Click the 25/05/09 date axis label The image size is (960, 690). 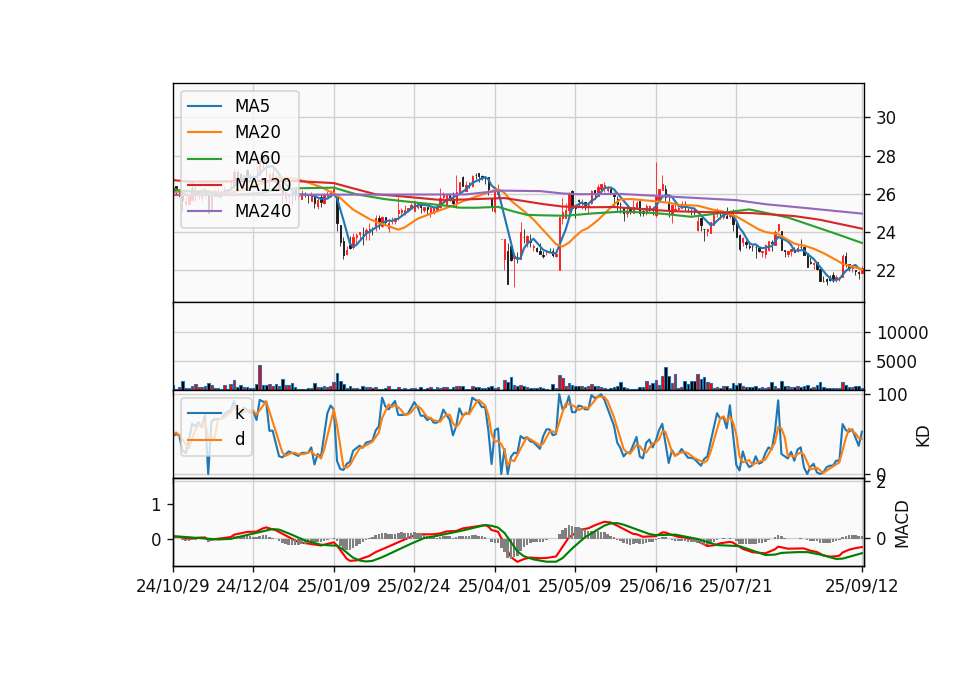coord(575,586)
